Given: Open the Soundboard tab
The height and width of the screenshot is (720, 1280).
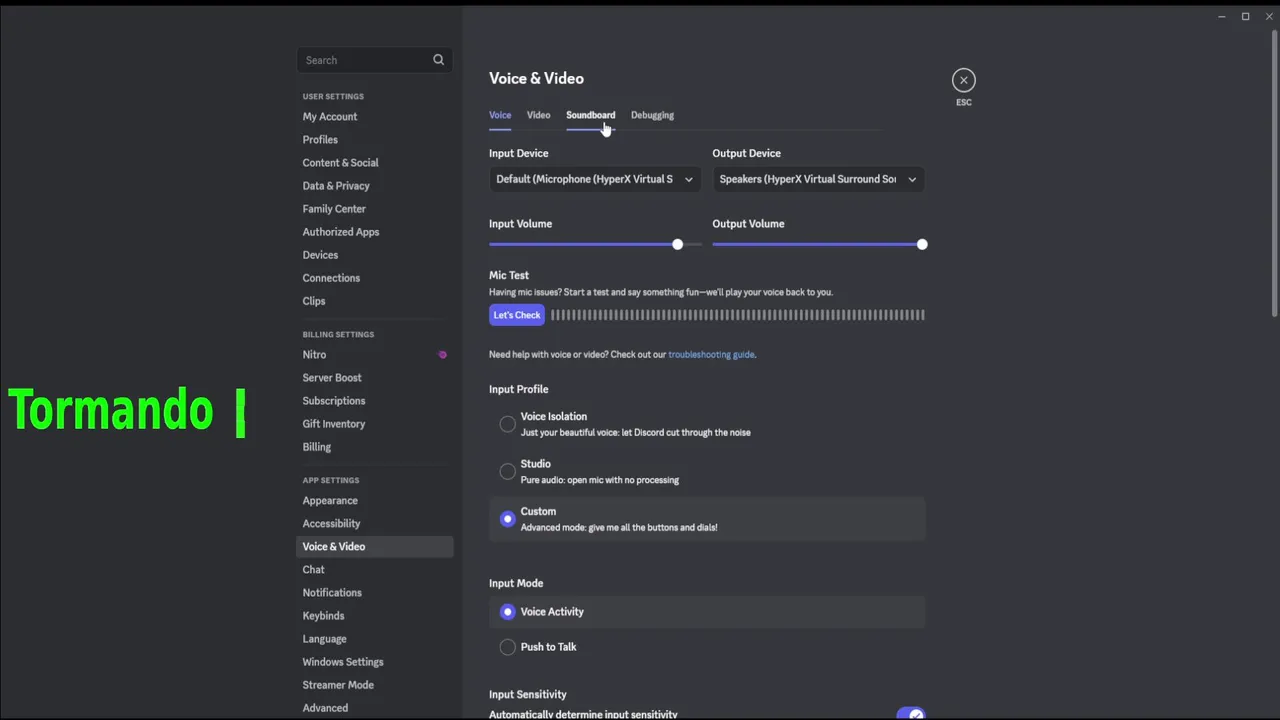Looking at the screenshot, I should point(590,115).
